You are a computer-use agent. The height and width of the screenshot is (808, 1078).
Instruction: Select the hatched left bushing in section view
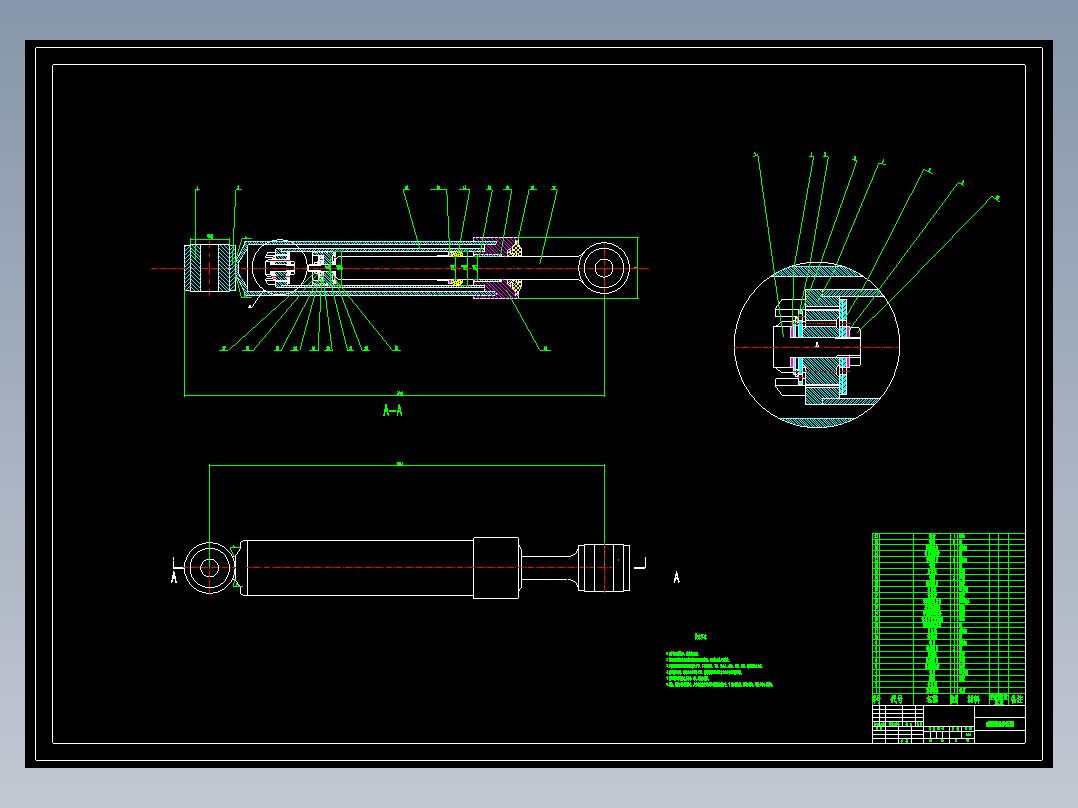[210, 268]
